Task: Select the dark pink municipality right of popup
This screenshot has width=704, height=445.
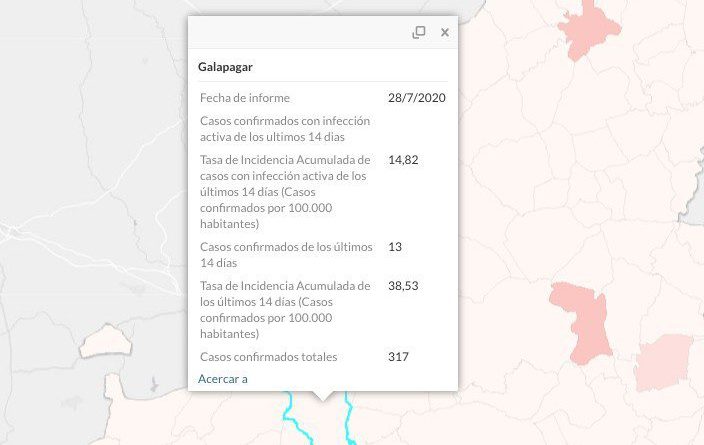Action: click(x=583, y=318)
